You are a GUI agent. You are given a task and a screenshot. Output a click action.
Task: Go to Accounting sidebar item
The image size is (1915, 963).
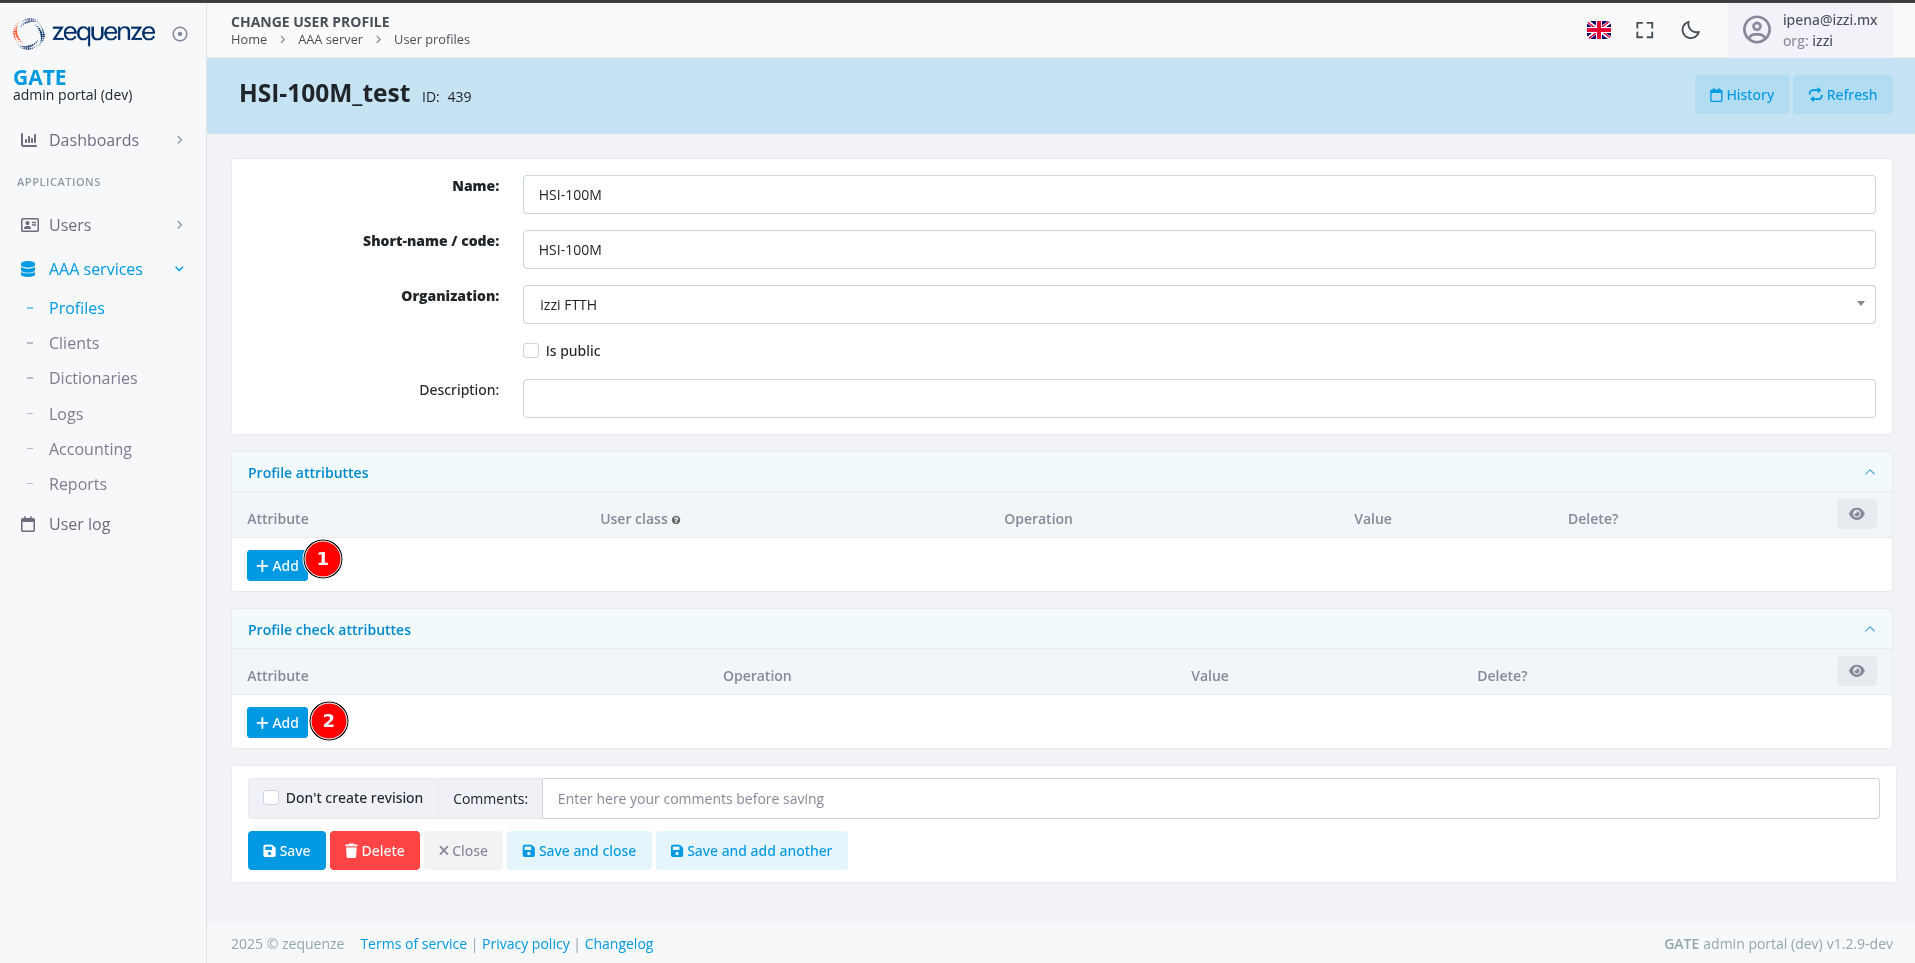90,449
